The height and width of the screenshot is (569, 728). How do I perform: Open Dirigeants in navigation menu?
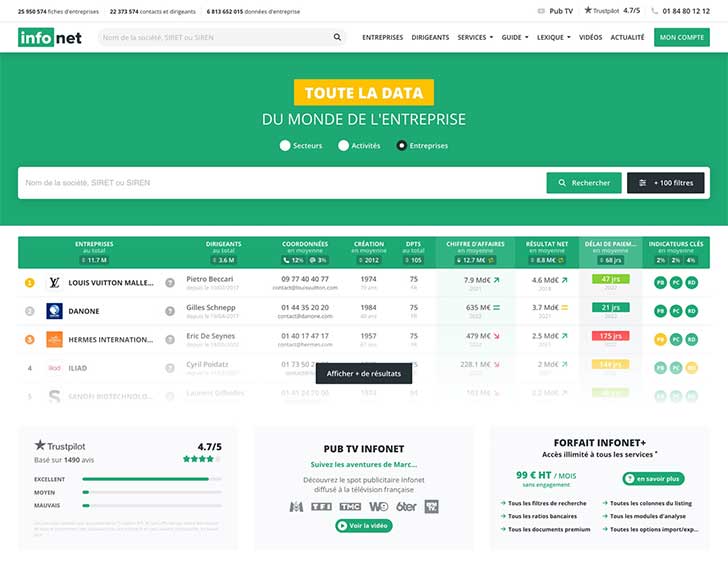(430, 37)
